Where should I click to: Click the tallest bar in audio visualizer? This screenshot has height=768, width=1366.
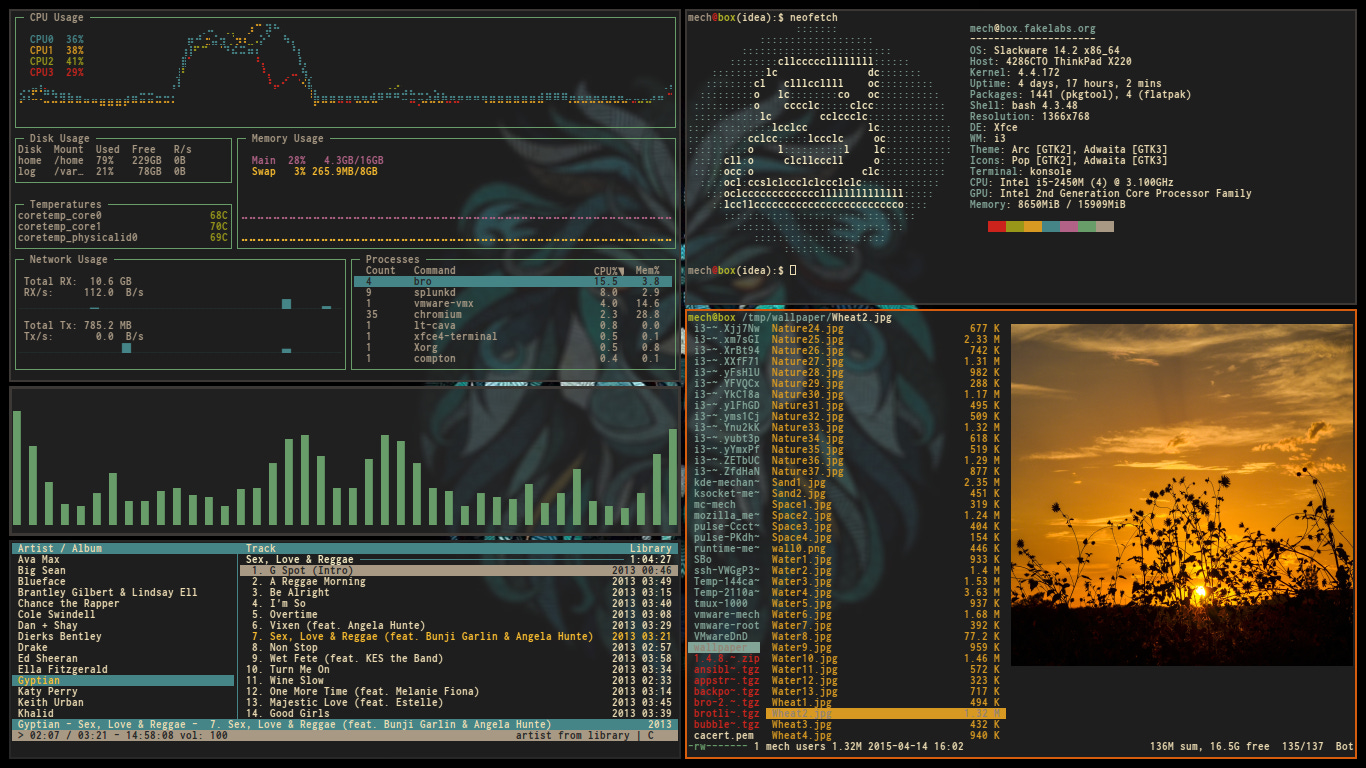point(17,468)
